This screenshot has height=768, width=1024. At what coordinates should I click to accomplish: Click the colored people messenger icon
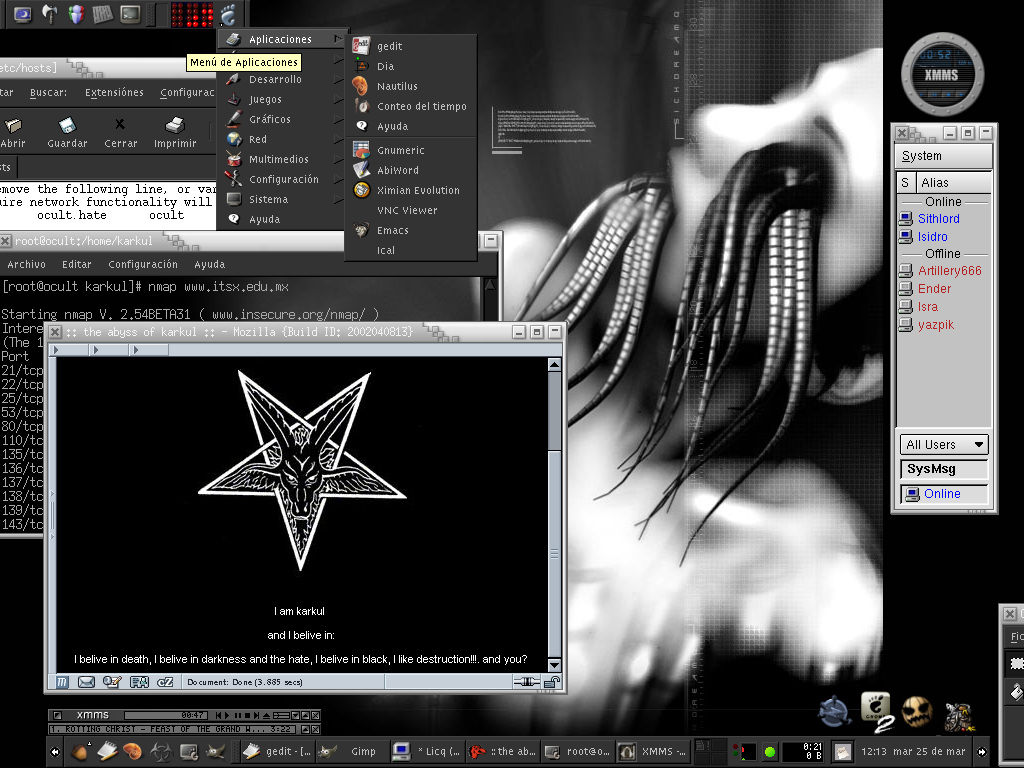click(76, 14)
